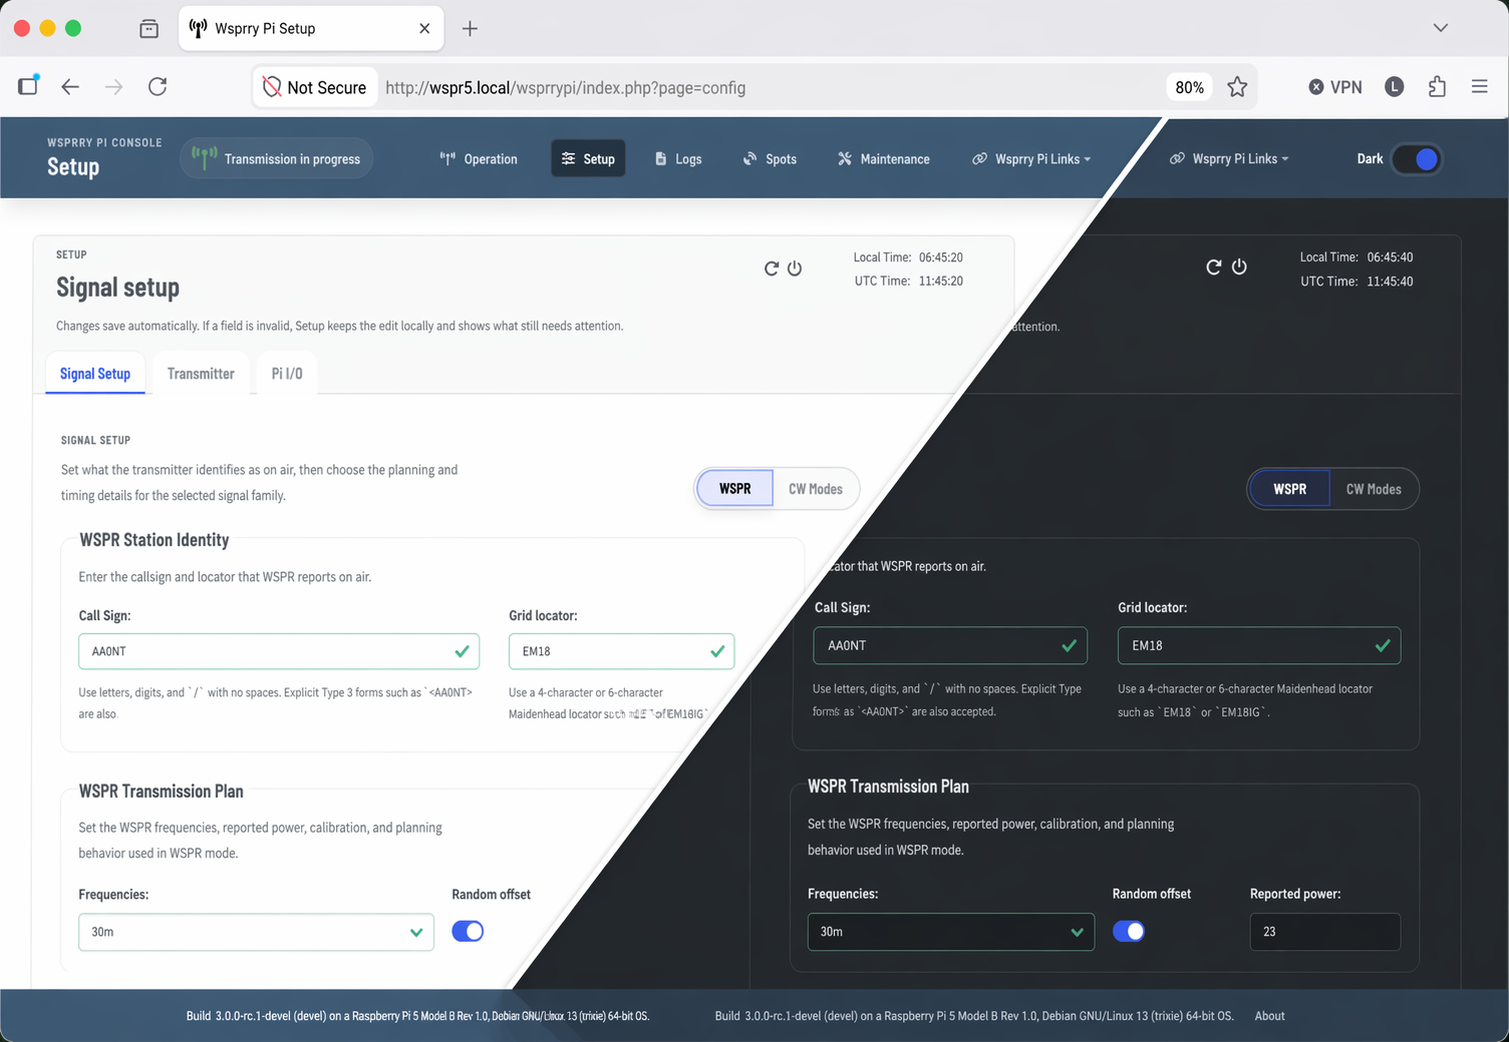Viewport: 1509px width, 1042px height.
Task: Open the Logs page
Action: (x=678, y=159)
